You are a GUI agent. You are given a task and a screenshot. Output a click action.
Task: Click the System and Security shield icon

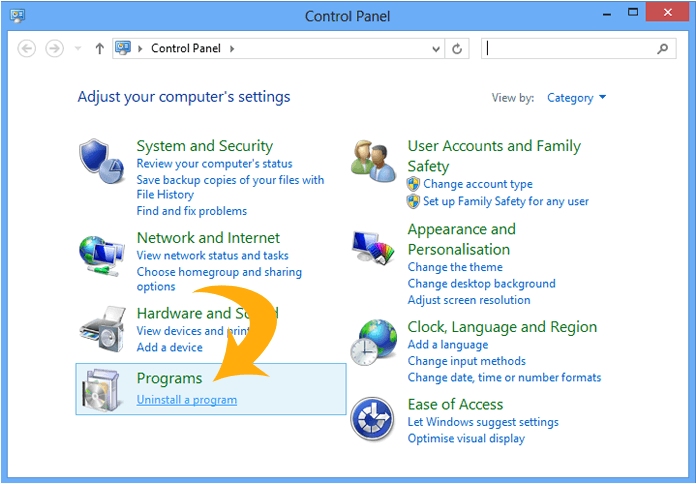(x=102, y=161)
